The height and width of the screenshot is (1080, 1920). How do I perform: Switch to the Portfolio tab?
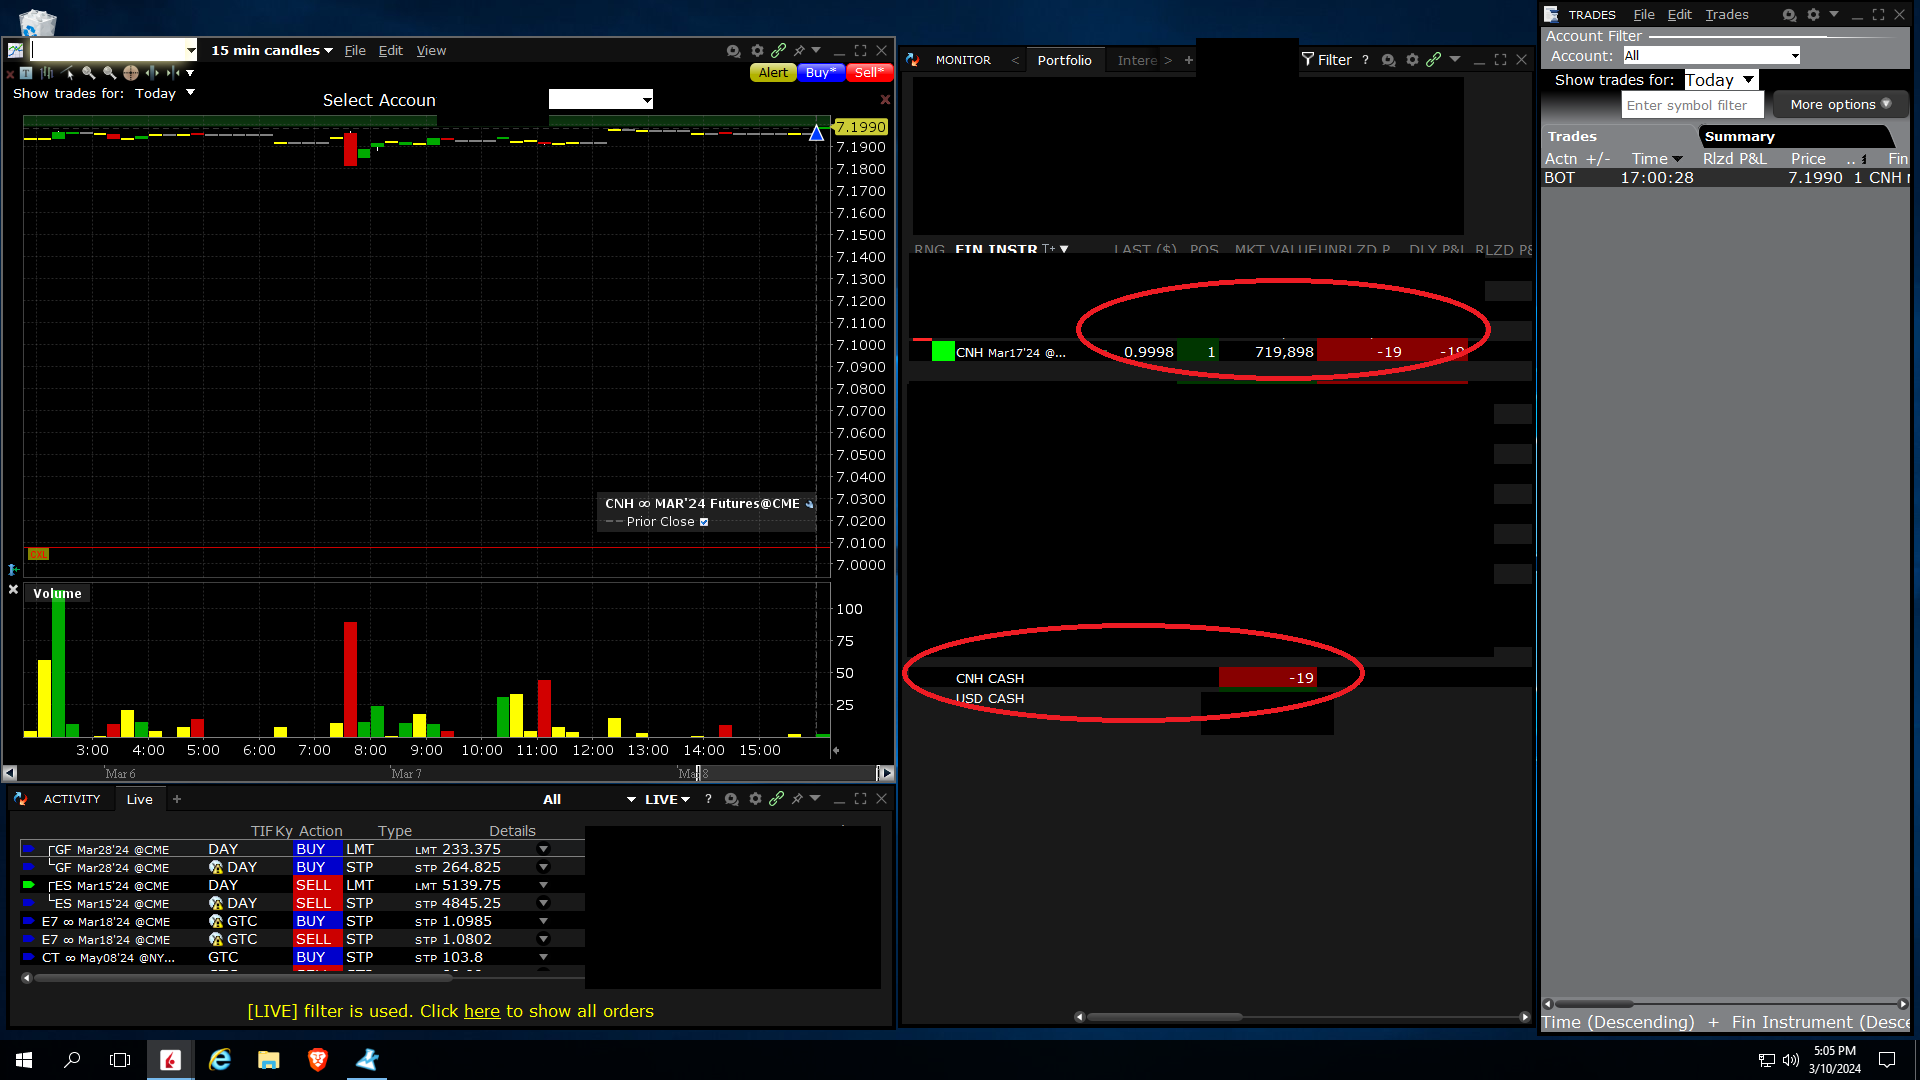pyautogui.click(x=1064, y=61)
